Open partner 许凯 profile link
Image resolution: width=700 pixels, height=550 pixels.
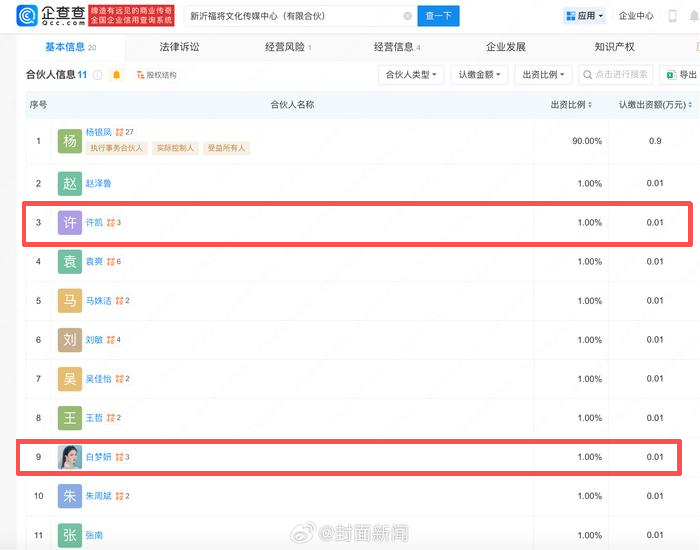[94, 222]
